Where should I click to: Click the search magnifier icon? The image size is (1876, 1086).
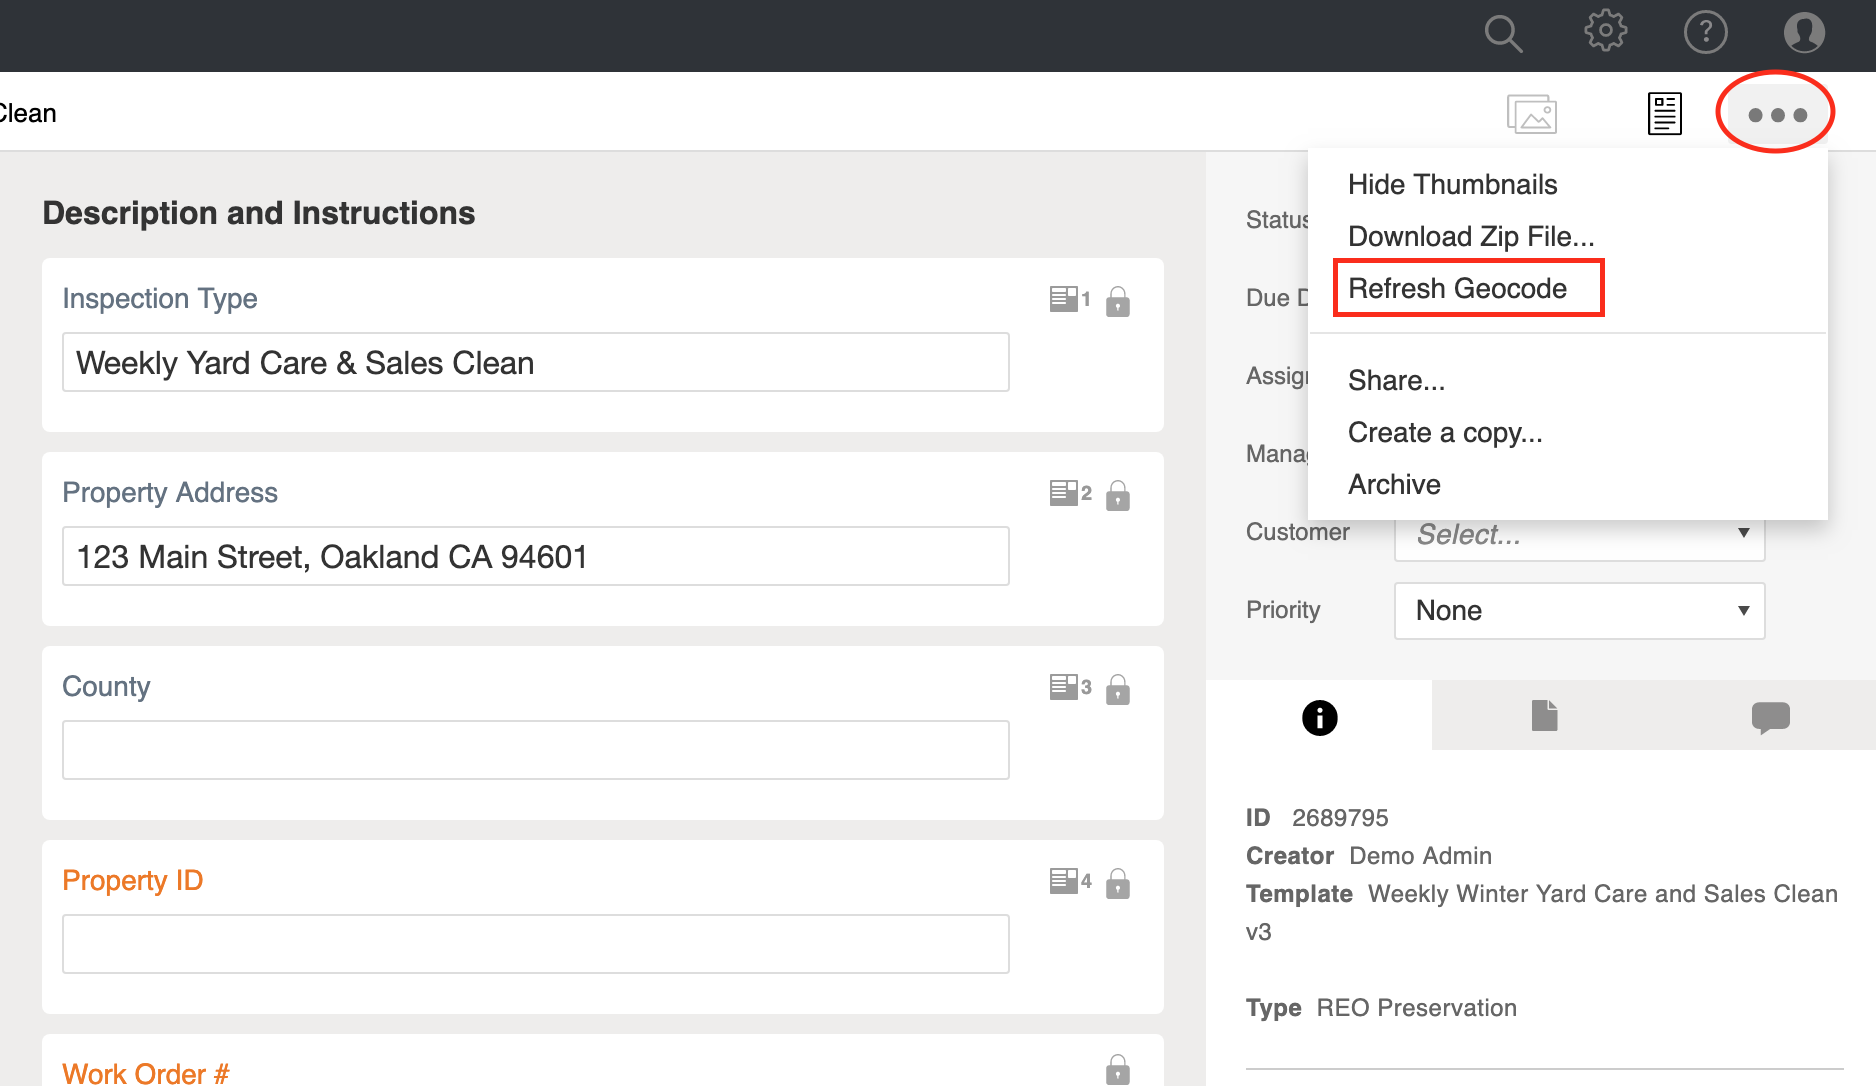(x=1503, y=33)
